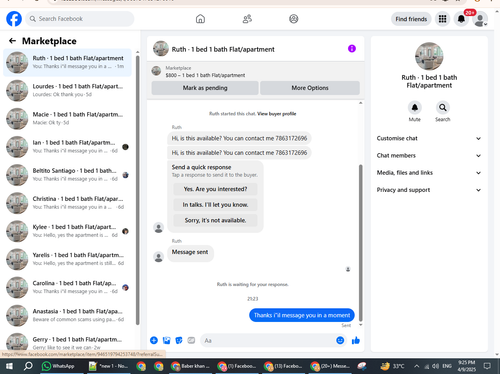
Task: Go to the Home feed icon
Action: [200, 19]
